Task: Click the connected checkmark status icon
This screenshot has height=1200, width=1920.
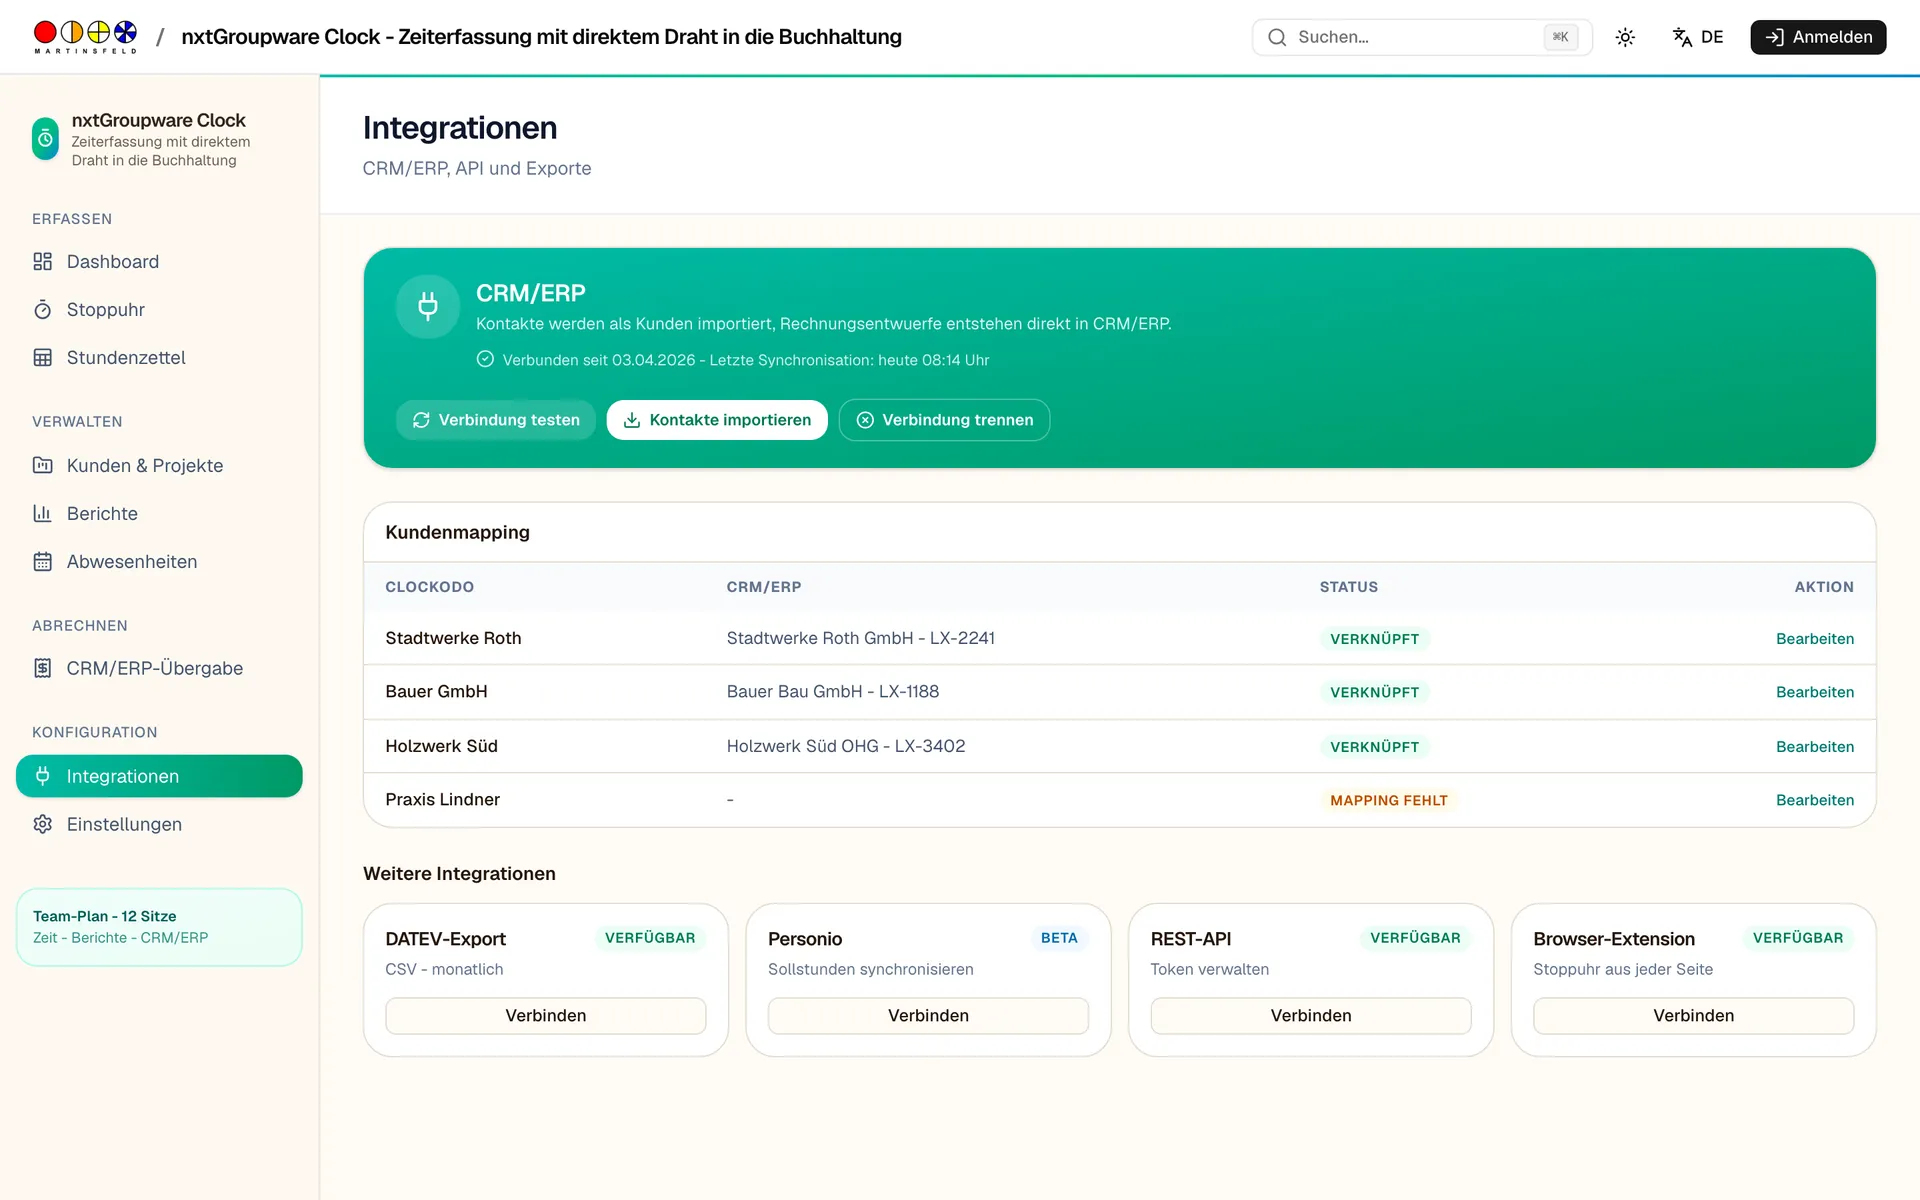Action: 485,359
